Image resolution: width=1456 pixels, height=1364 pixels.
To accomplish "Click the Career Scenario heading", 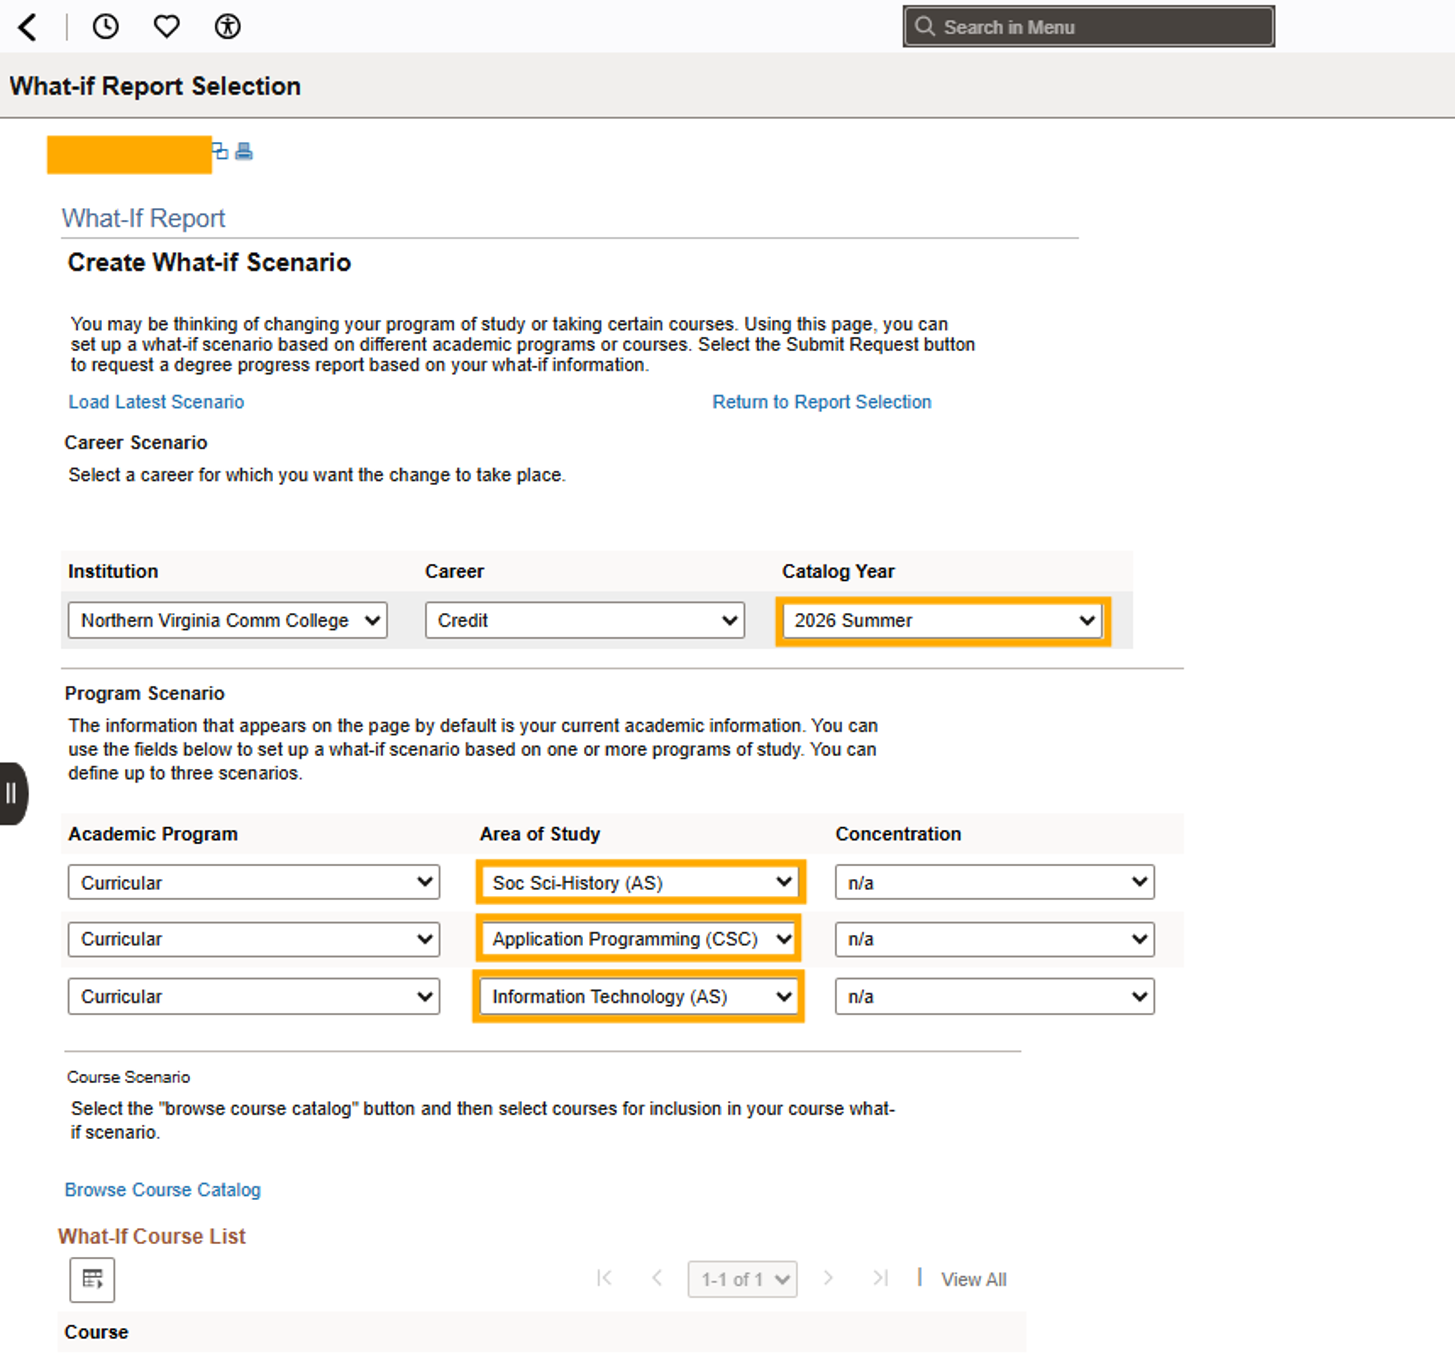I will pyautogui.click(x=136, y=442).
